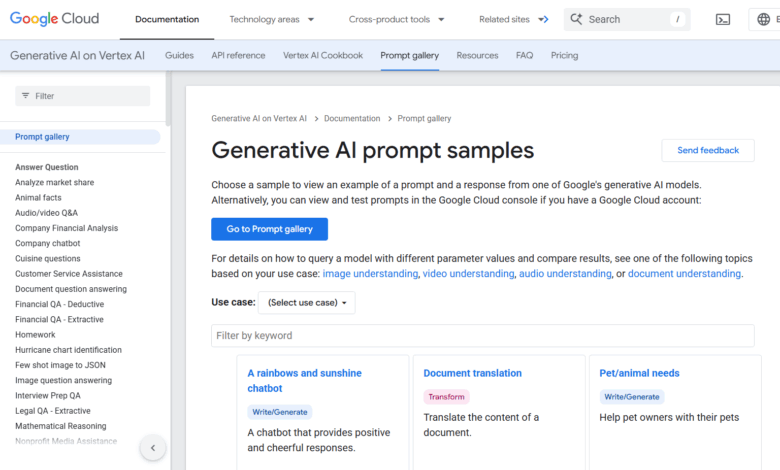Click the Related sites arrow icon

tap(543, 19)
